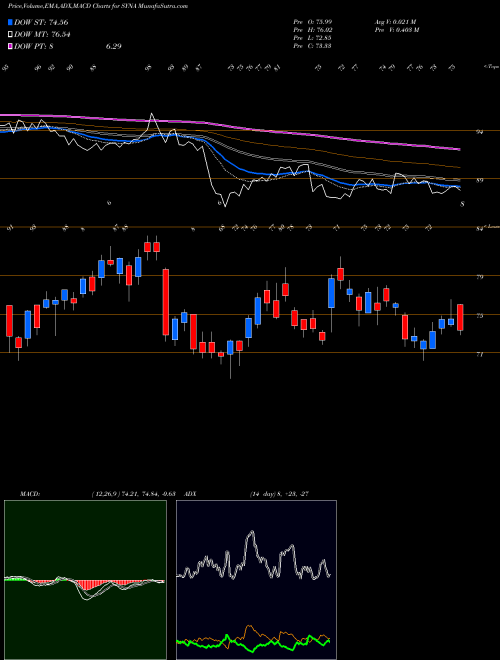The image size is (500, 660).
Task: Click the magenta DOW PT legend swatch
Action: [x=11, y=46]
